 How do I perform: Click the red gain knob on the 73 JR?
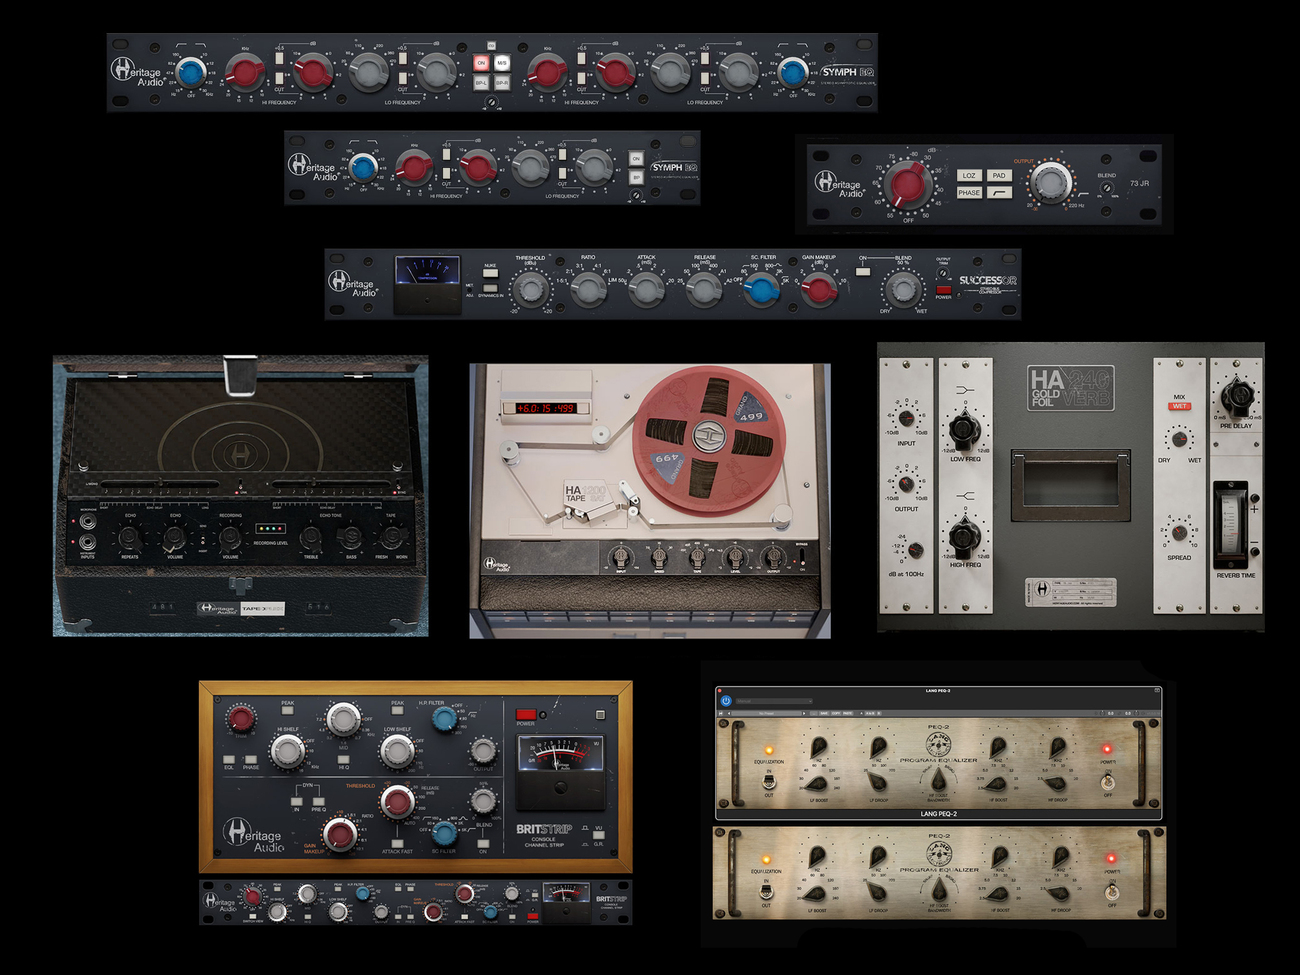pyautogui.click(x=908, y=185)
